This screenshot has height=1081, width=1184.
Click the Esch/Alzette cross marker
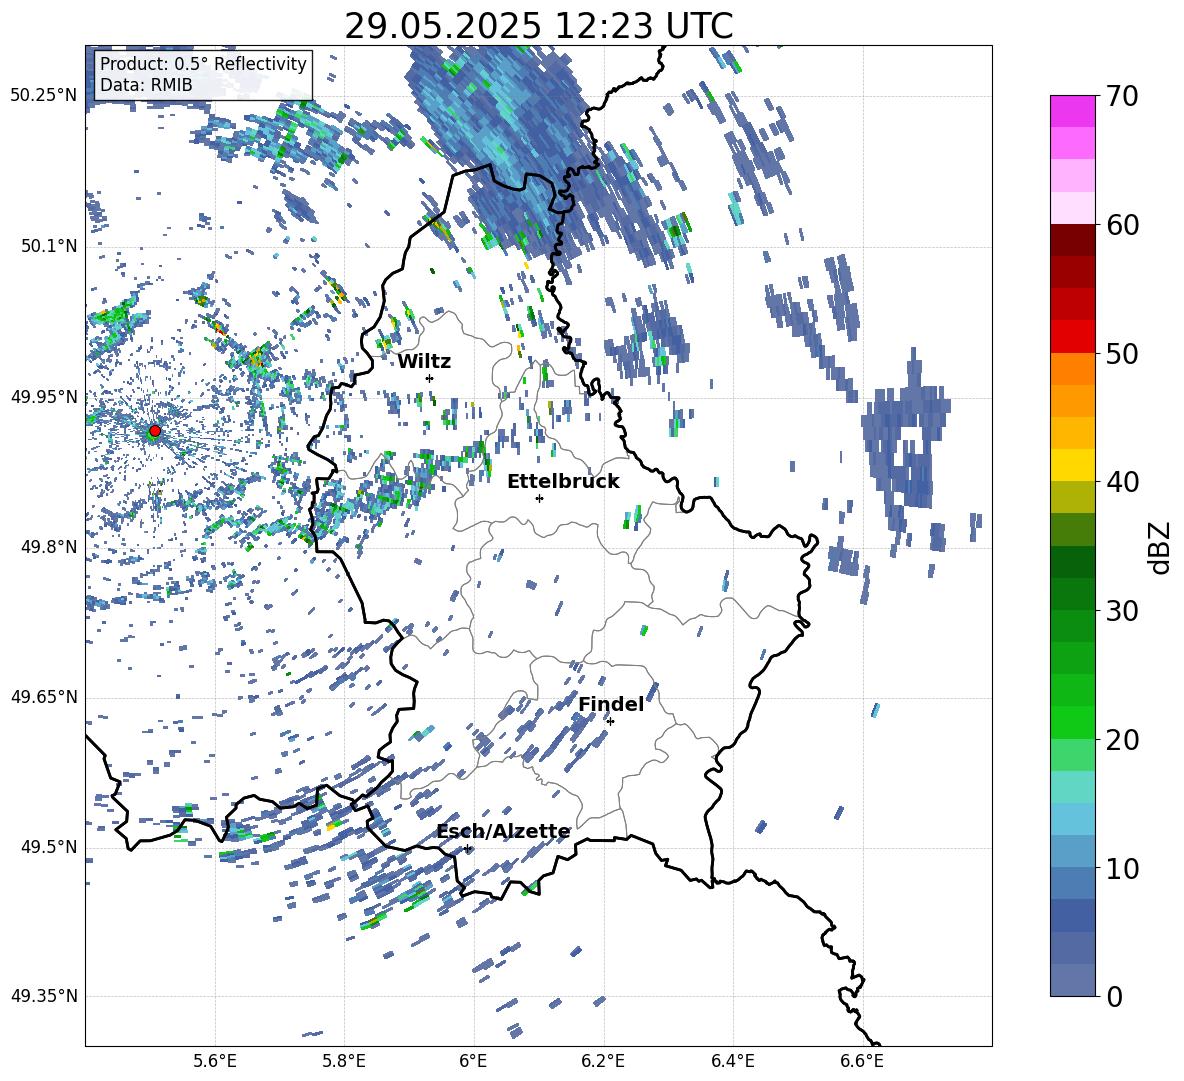pyautogui.click(x=468, y=848)
